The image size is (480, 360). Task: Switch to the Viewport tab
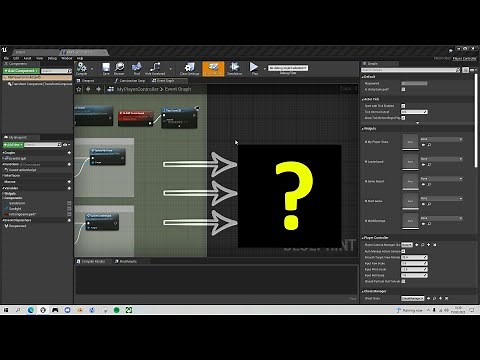(86, 81)
